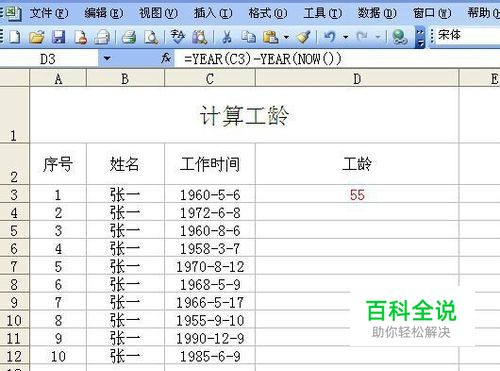Open the Paste options dropdown arrow
500x371 pixels.
click(x=286, y=37)
